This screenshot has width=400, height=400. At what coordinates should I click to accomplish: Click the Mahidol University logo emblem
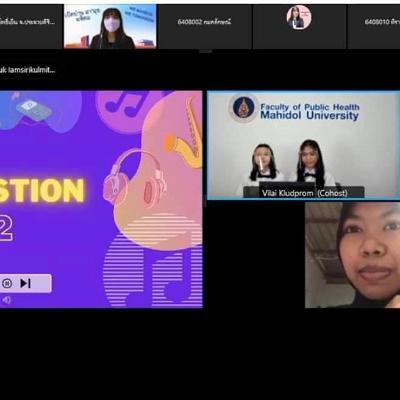point(244,107)
